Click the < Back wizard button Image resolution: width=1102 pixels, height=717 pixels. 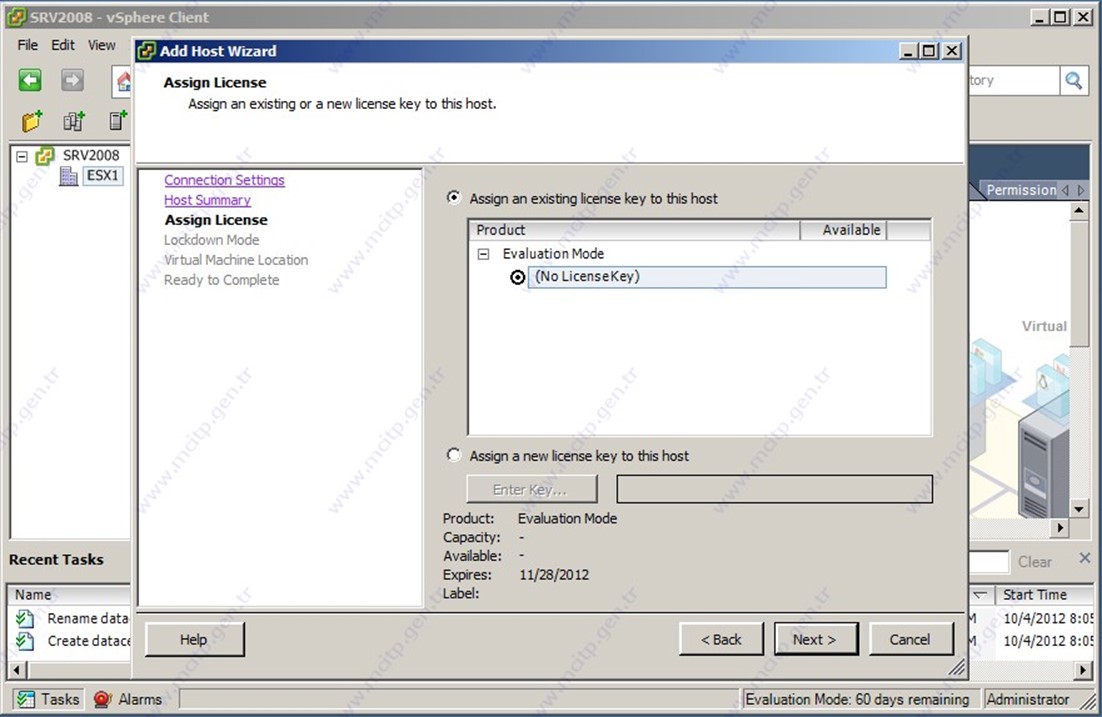coord(721,640)
